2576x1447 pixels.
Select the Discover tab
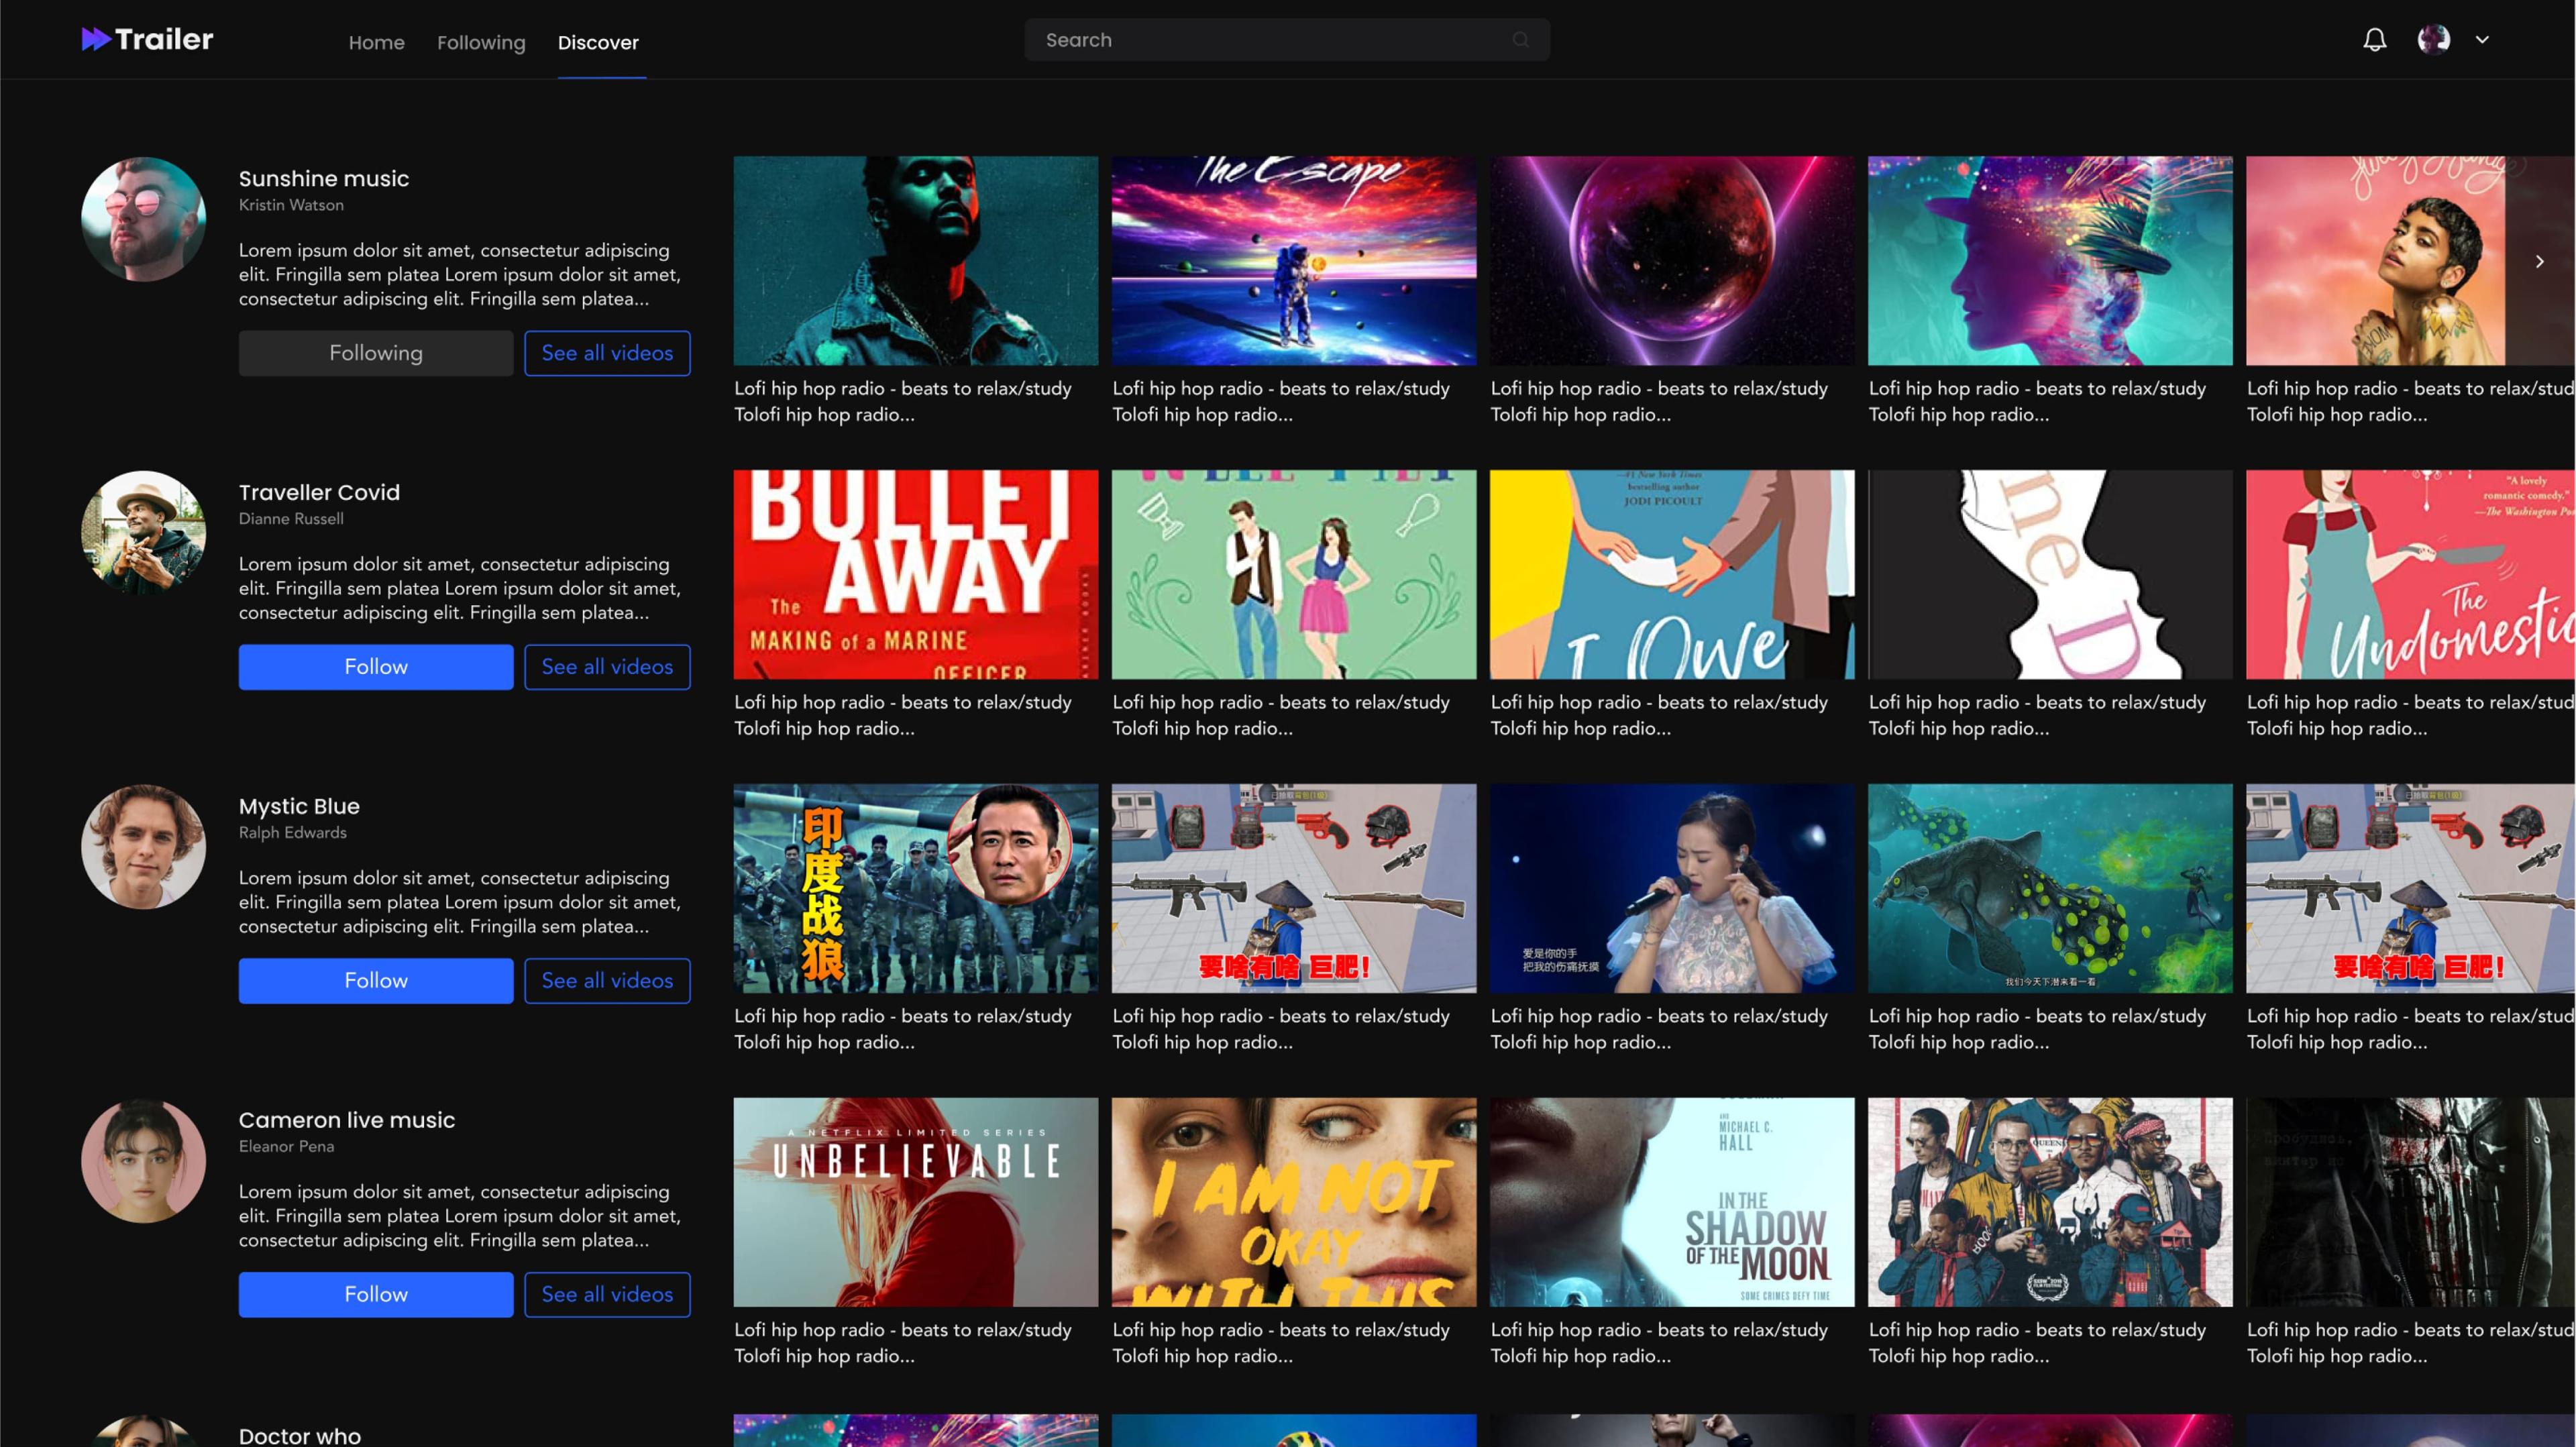pos(598,42)
